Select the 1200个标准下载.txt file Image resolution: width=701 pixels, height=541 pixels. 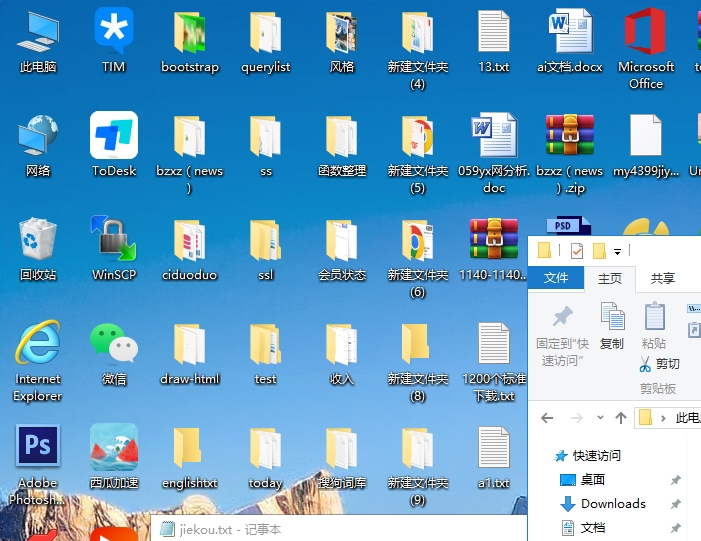click(x=494, y=362)
